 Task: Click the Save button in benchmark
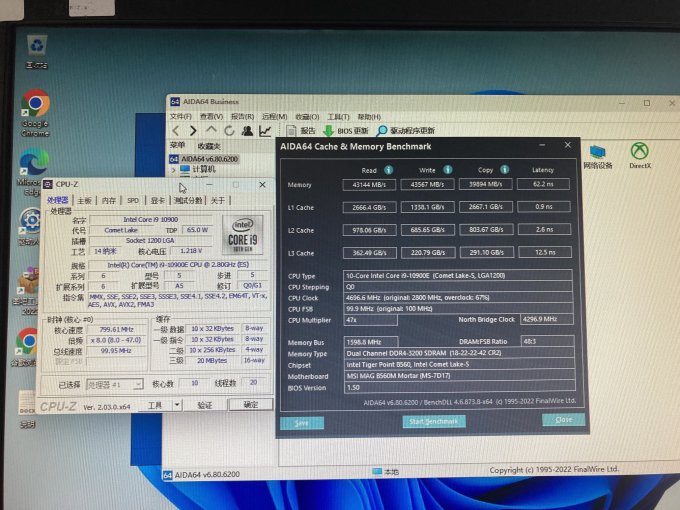tap(302, 423)
